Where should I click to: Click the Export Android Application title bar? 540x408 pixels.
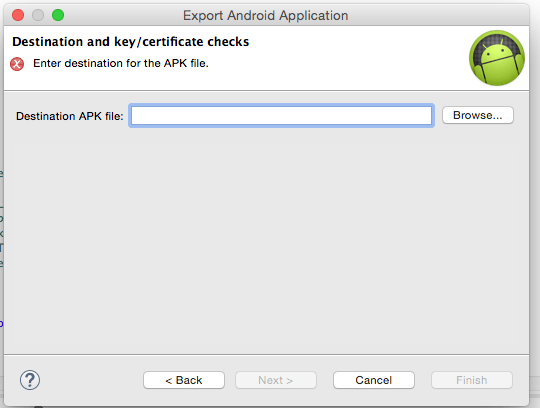click(266, 15)
